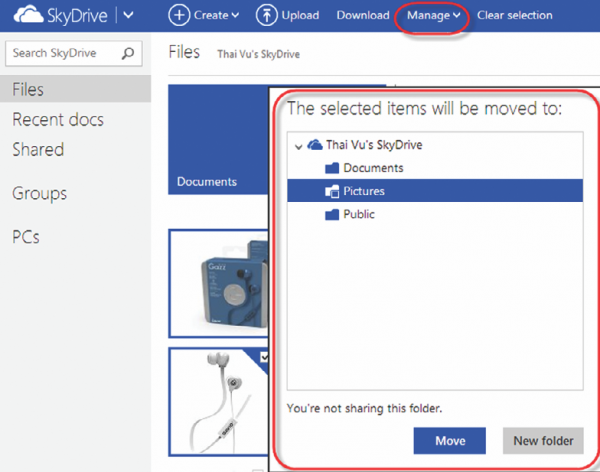Click the Pictures folder icon in tree
The width and height of the screenshot is (600, 472).
(x=332, y=191)
